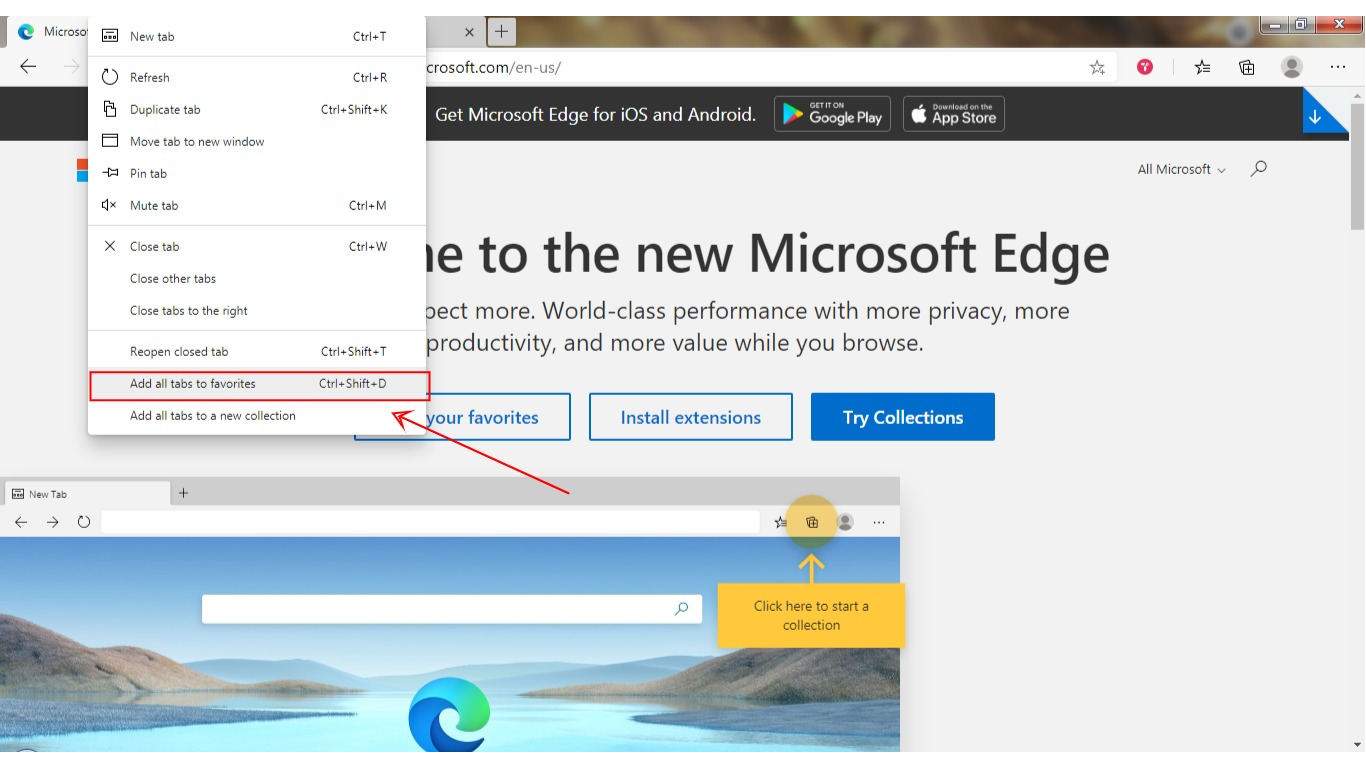Choose Add all tabs to a new collection
1366x768 pixels.
[257, 415]
